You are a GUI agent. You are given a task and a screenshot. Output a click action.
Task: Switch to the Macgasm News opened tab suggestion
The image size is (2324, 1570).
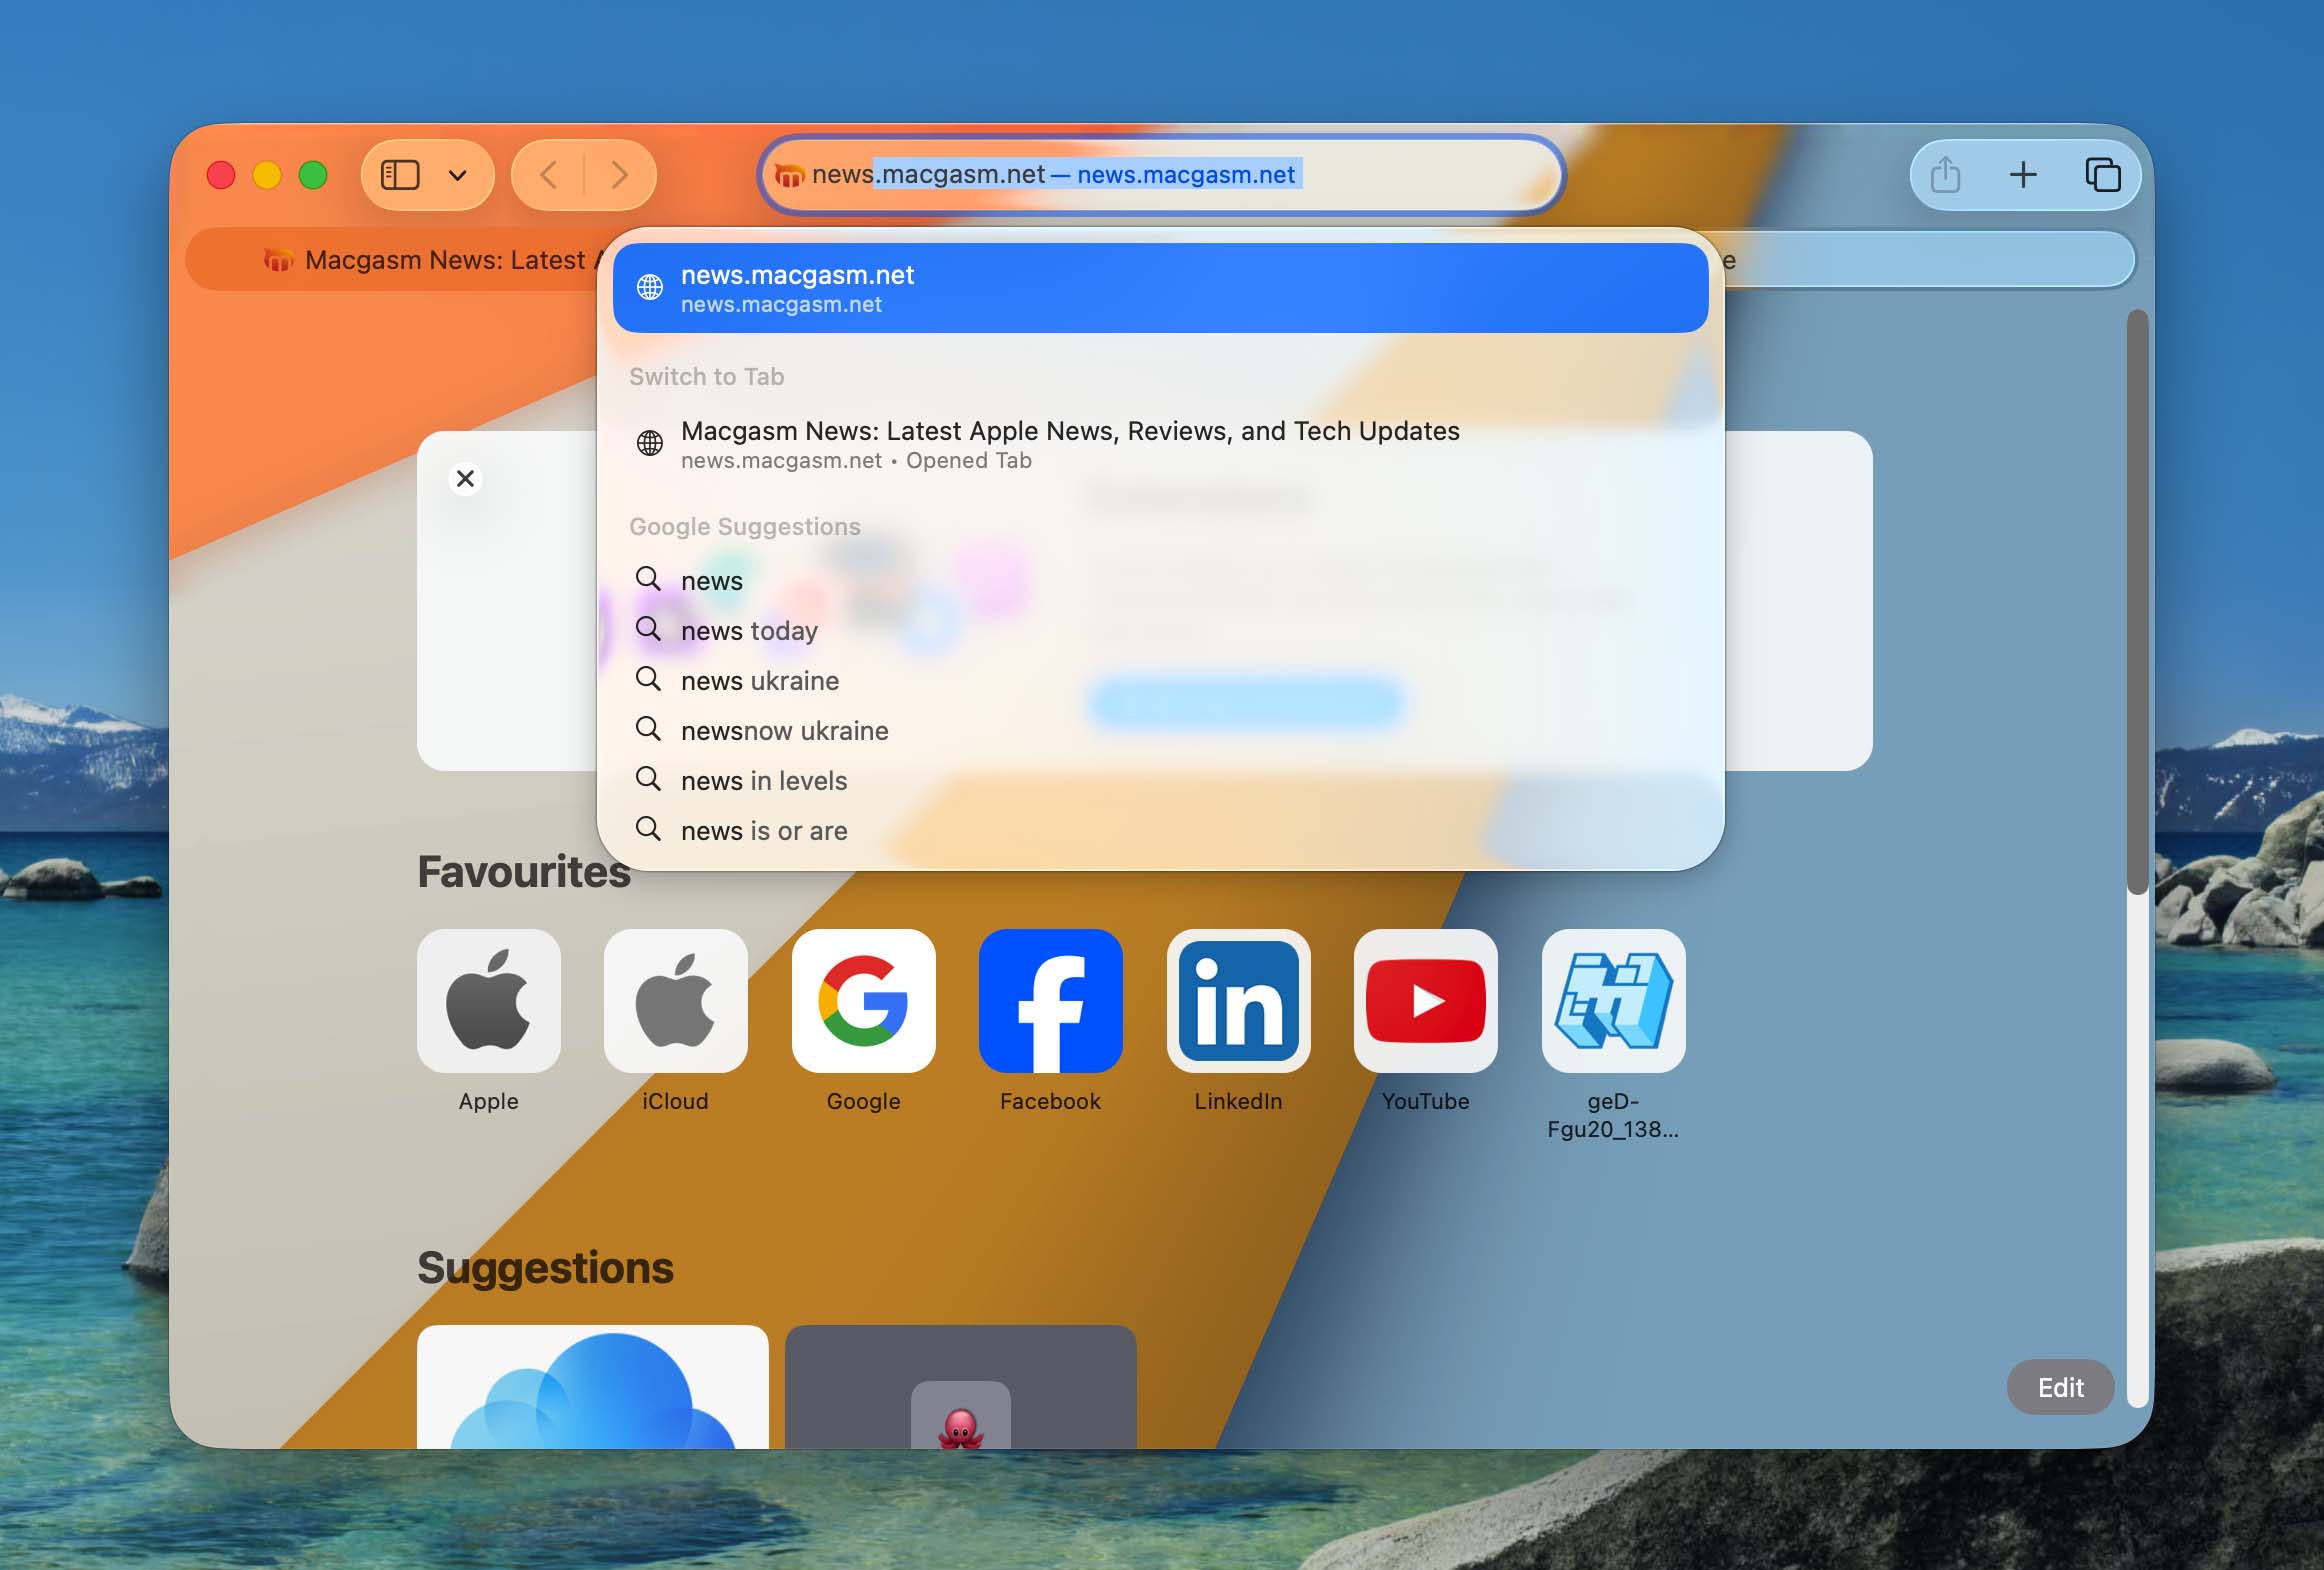click(1160, 444)
